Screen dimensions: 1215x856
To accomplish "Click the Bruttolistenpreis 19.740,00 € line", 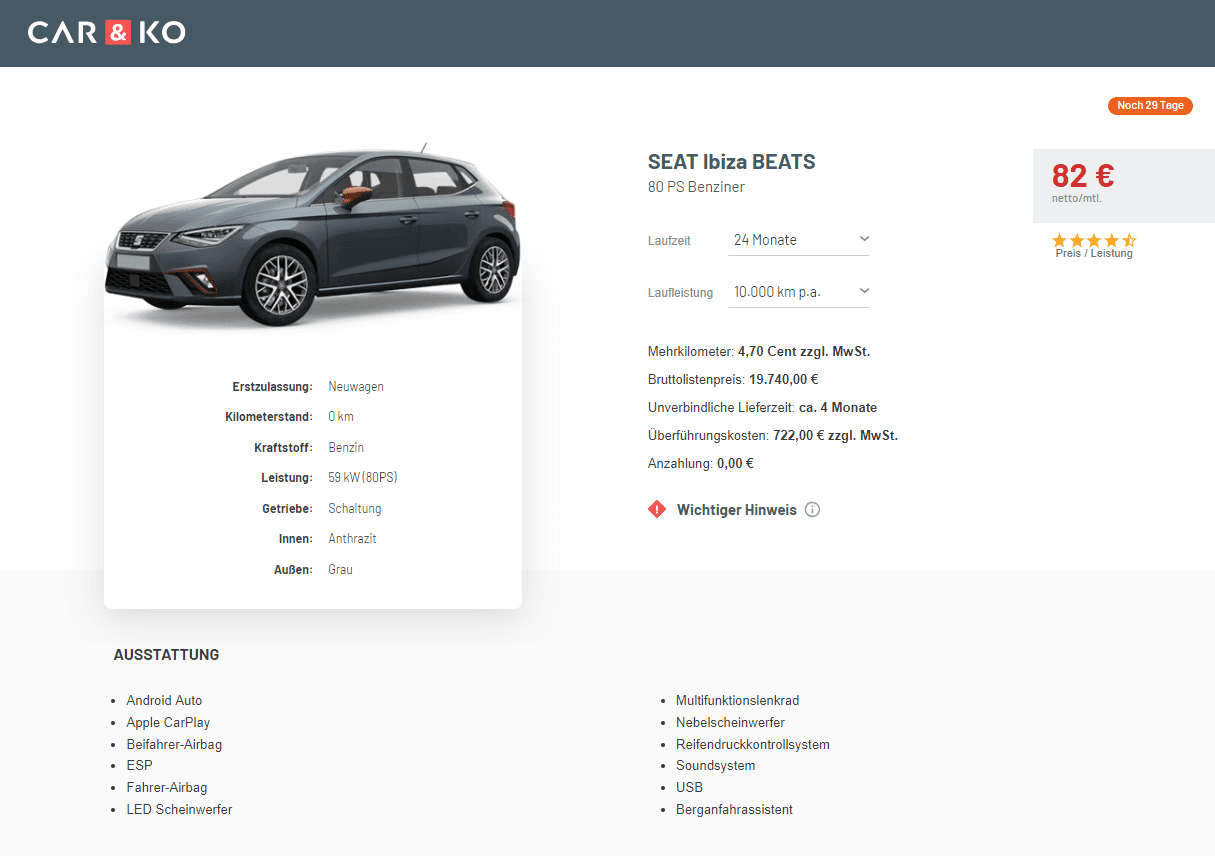I will coord(733,380).
